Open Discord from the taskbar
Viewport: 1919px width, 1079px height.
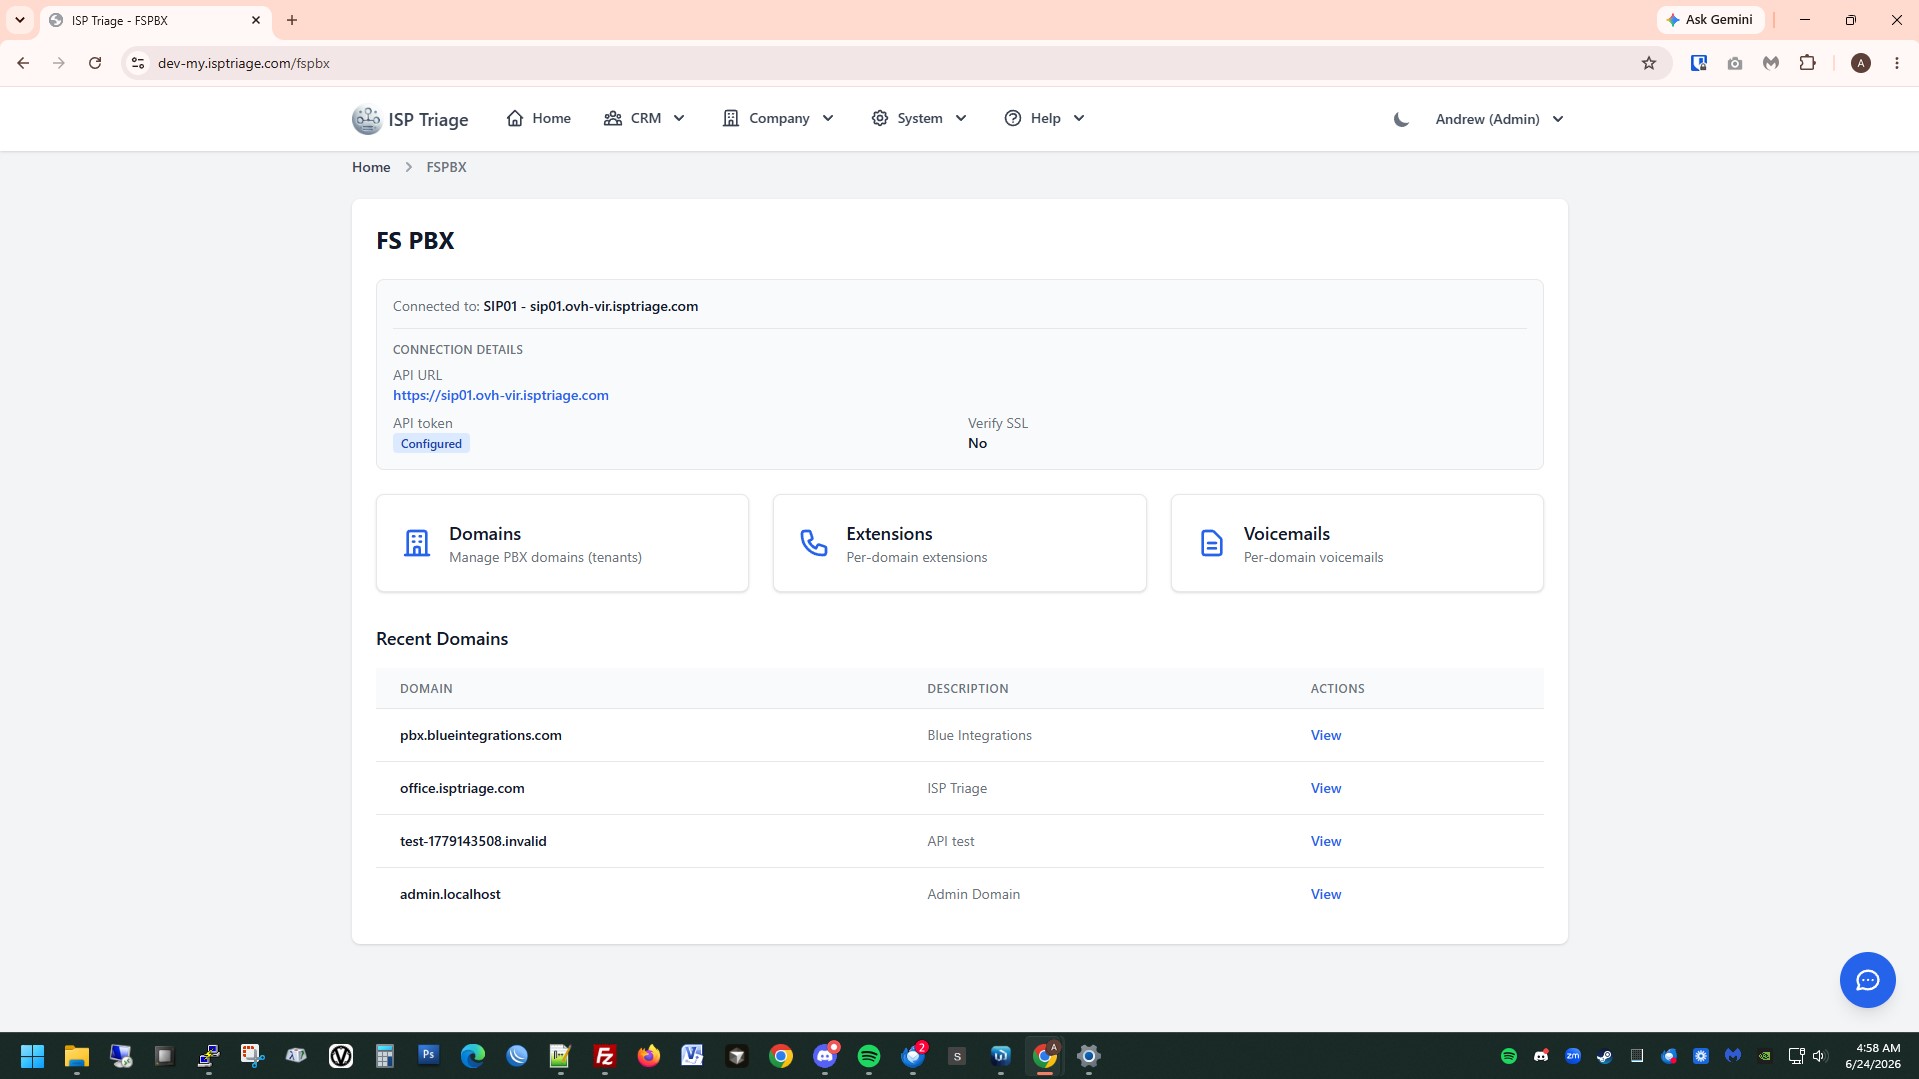825,1056
